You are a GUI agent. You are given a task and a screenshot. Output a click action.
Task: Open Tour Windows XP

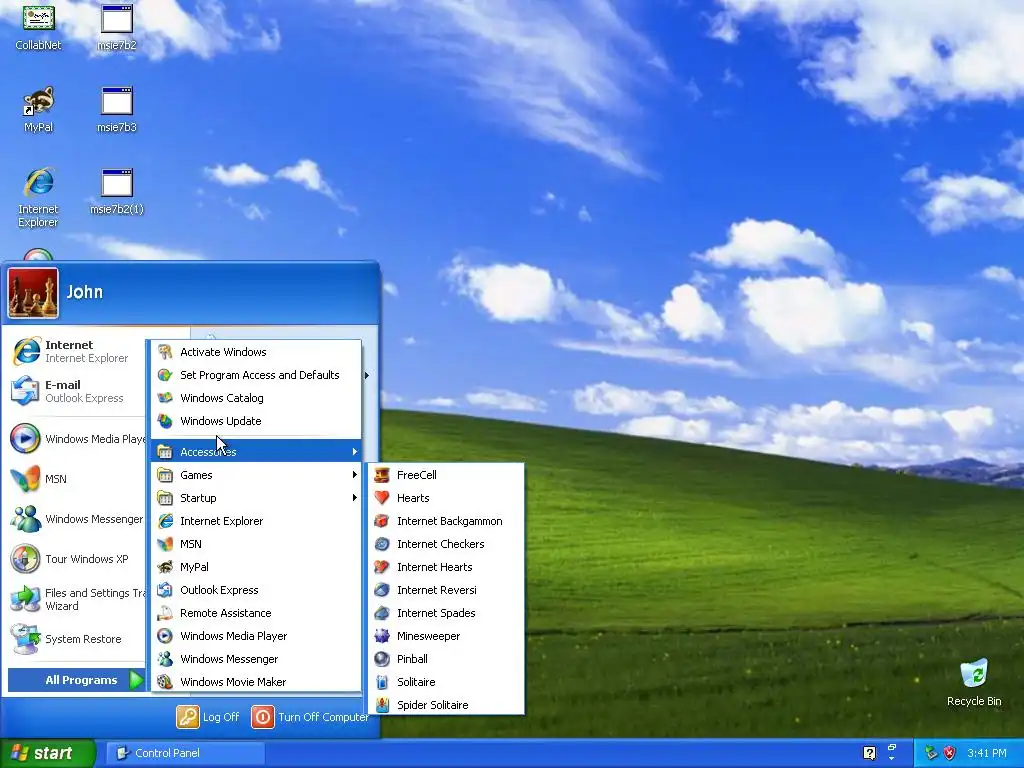pos(75,559)
